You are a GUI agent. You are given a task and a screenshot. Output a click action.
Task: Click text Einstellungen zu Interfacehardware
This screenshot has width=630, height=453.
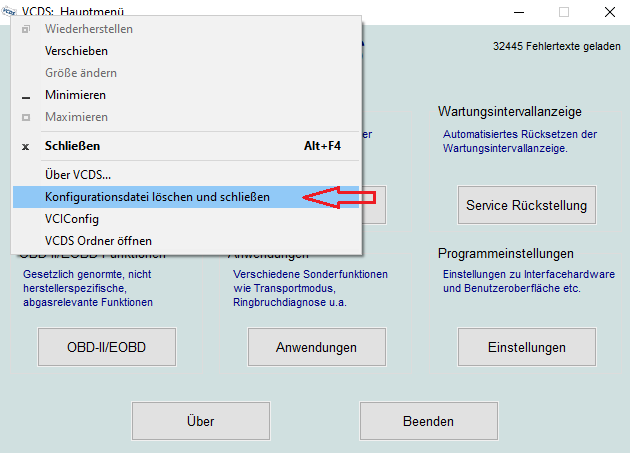[529, 274]
